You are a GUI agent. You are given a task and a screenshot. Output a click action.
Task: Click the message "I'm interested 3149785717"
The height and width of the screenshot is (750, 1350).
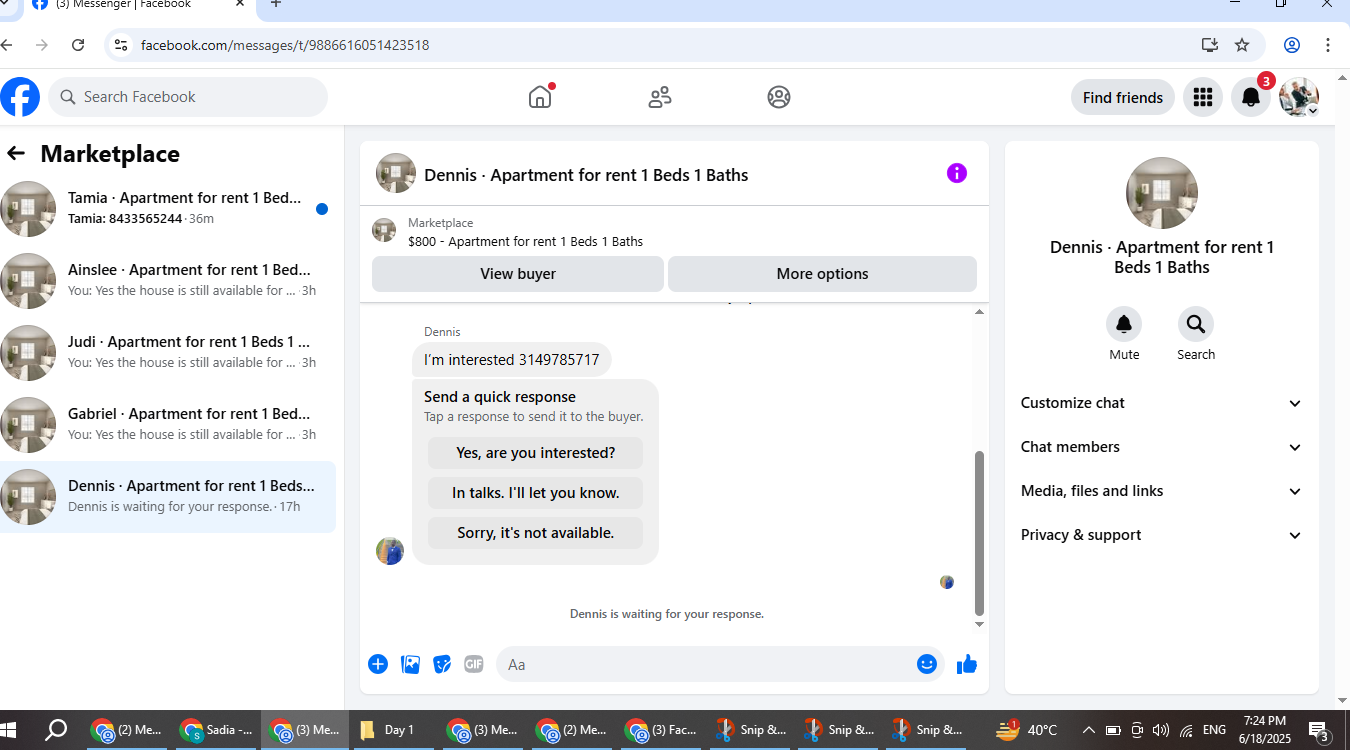coord(512,360)
